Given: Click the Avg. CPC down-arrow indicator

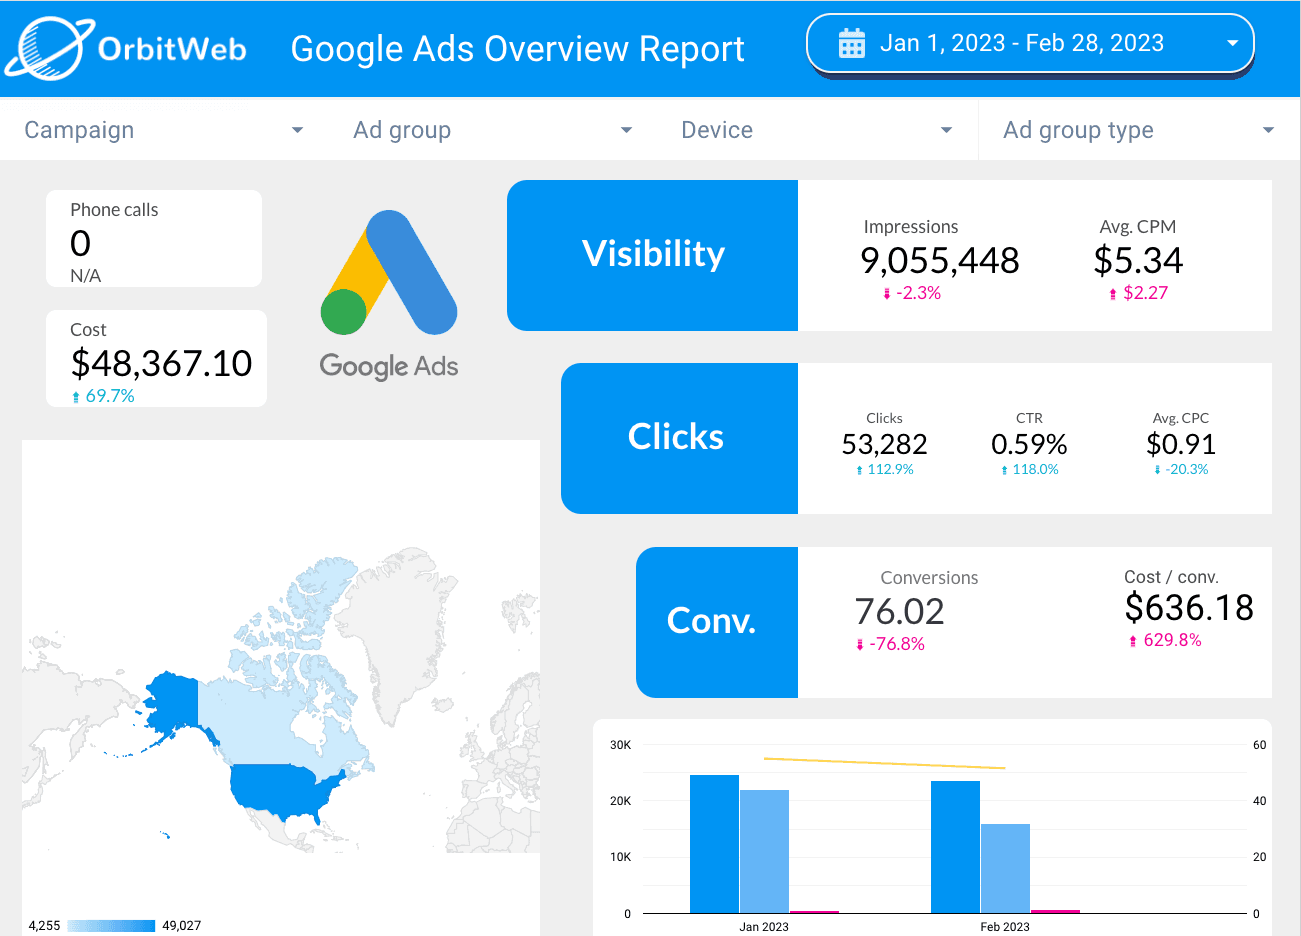Looking at the screenshot, I should (1157, 470).
